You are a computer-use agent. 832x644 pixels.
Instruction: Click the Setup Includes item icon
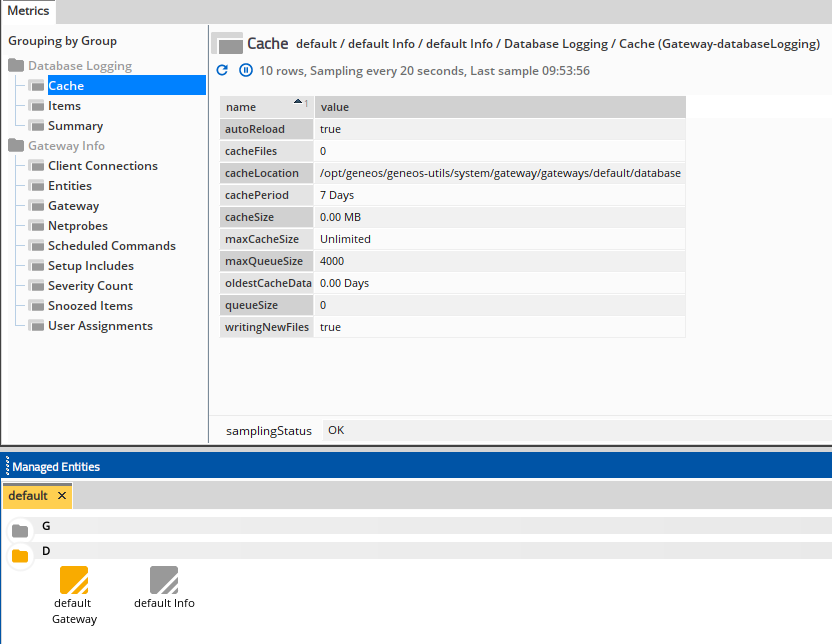pos(37,266)
